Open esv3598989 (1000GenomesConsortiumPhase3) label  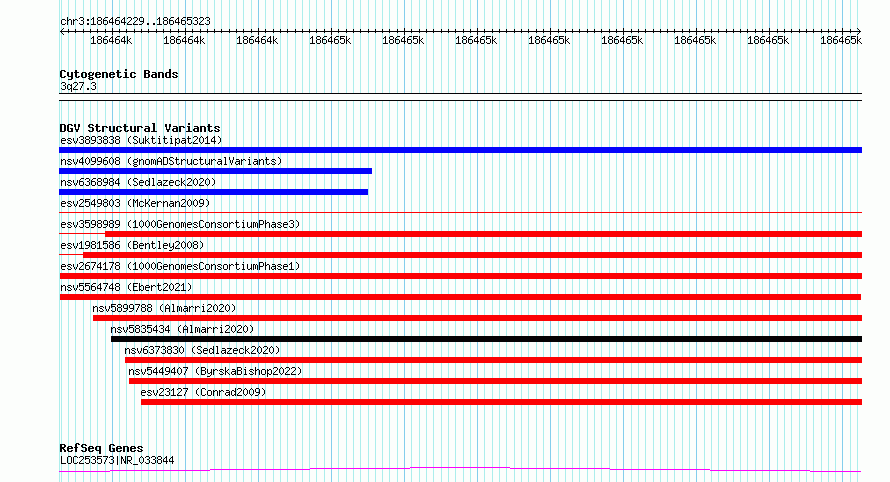pos(180,224)
